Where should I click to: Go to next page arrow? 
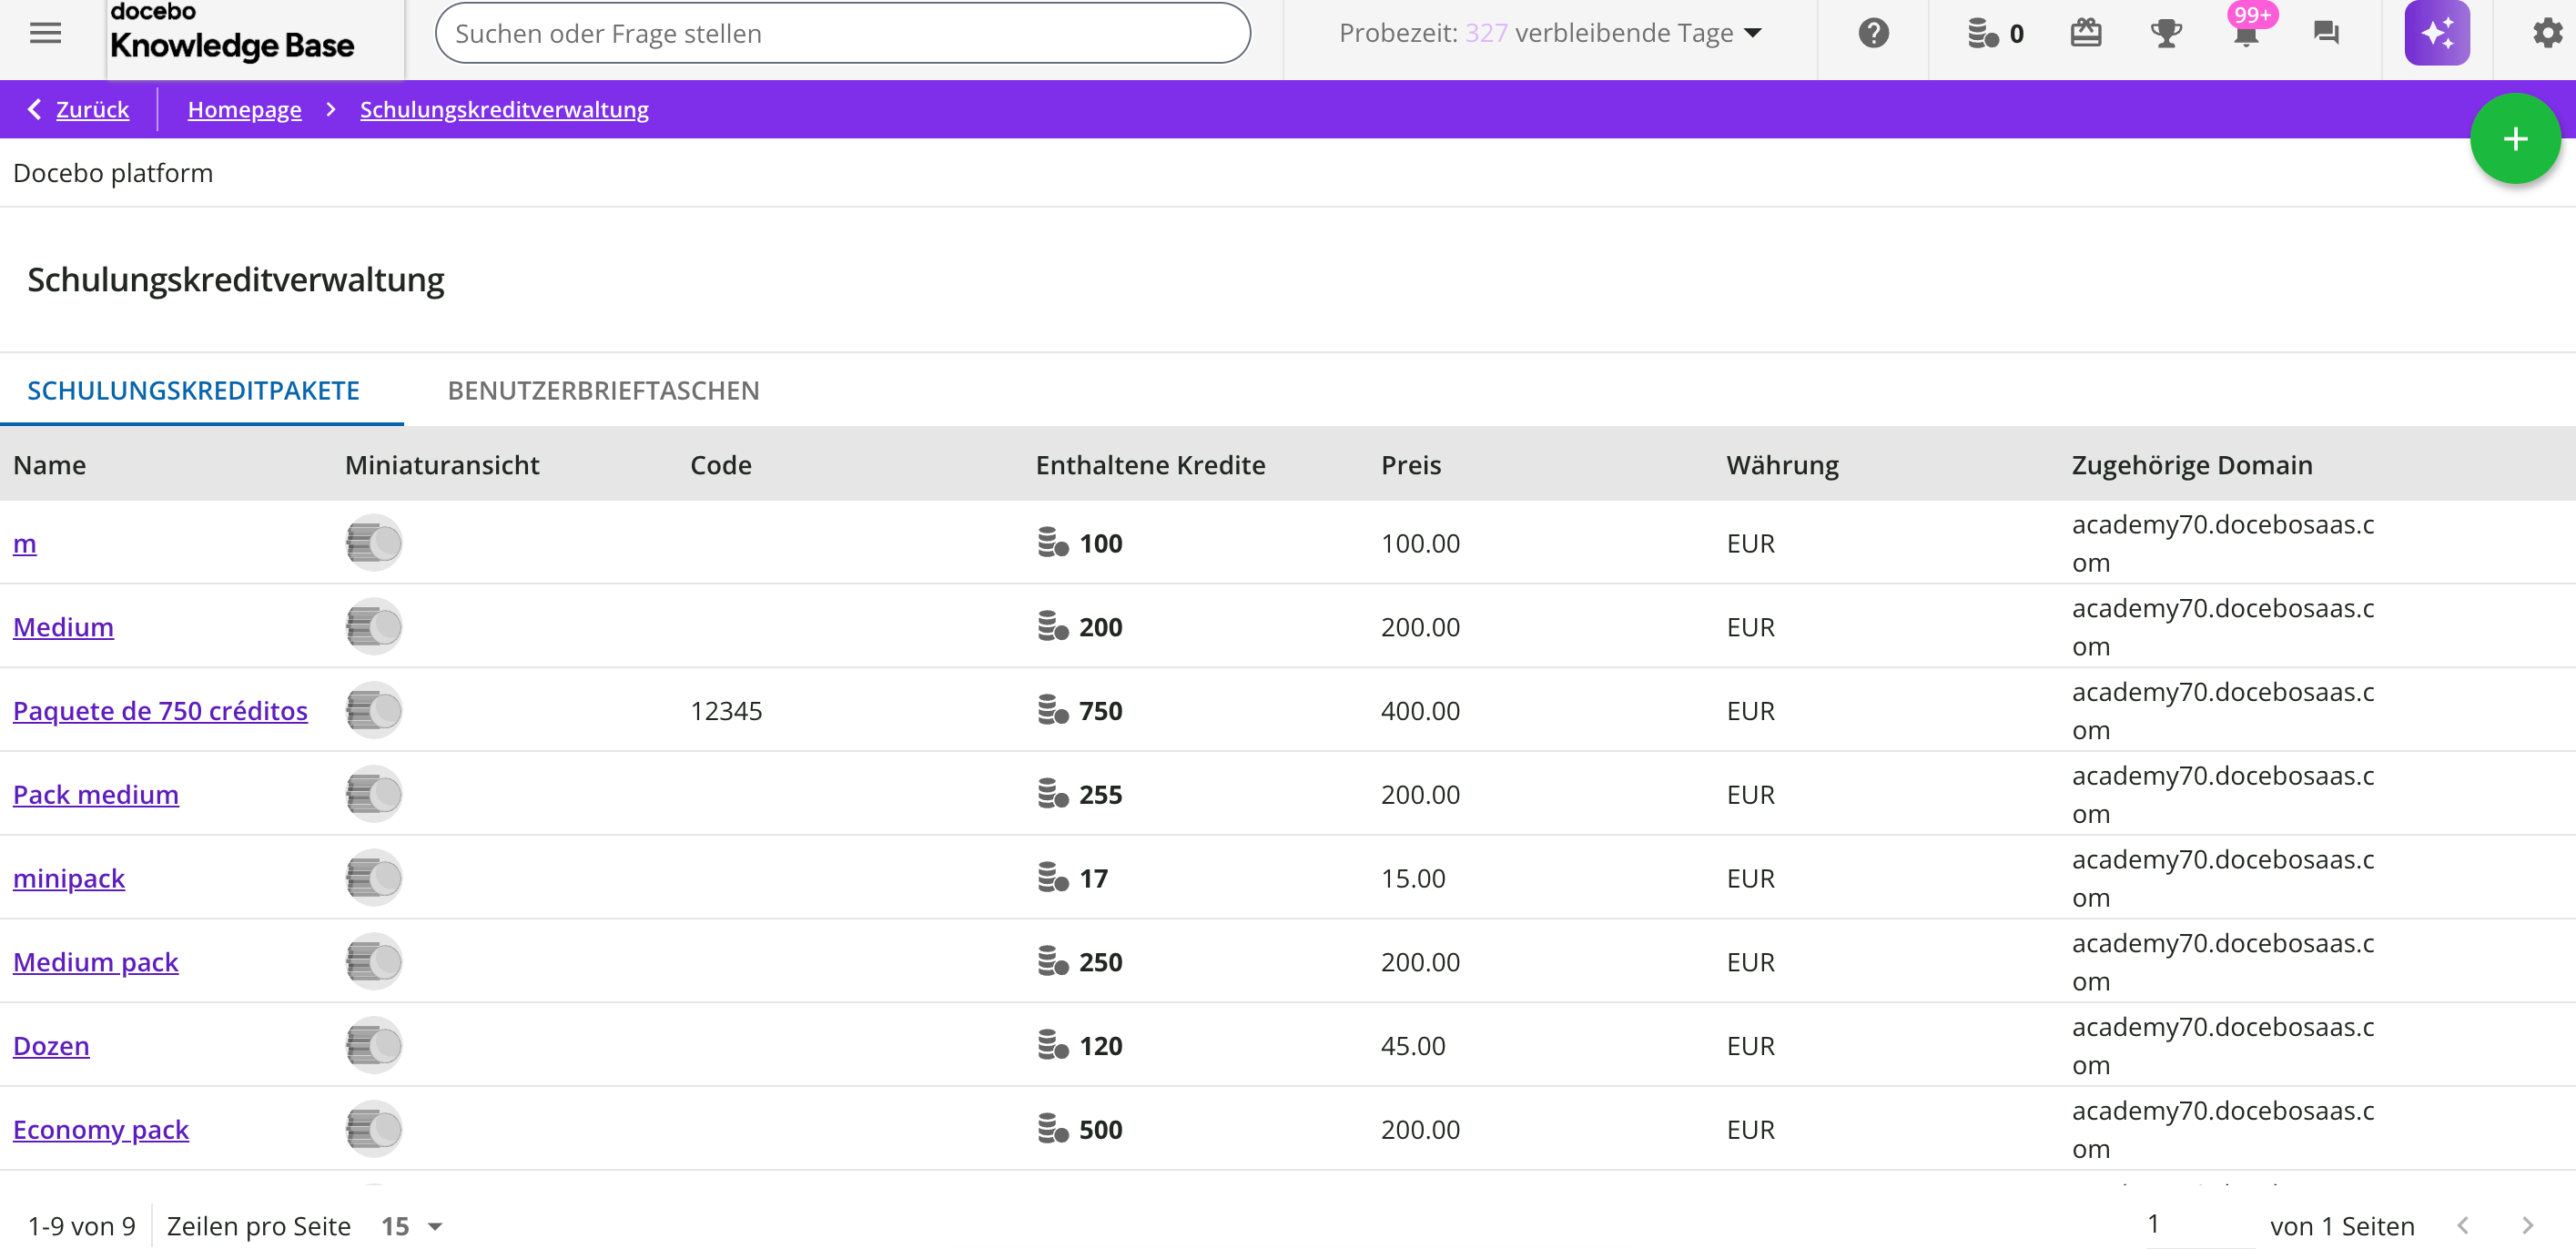2526,1225
